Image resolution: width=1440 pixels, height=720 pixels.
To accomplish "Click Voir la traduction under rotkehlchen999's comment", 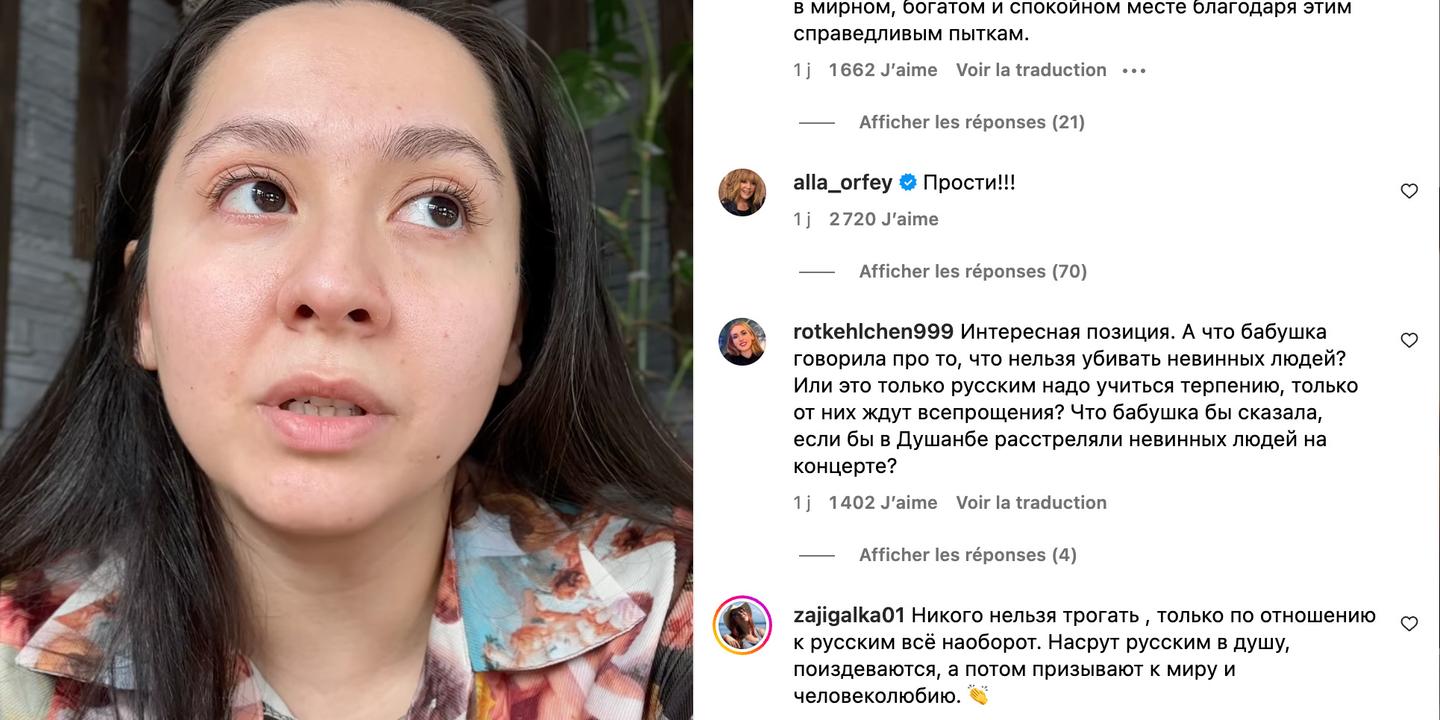I will pyautogui.click(x=1031, y=503).
